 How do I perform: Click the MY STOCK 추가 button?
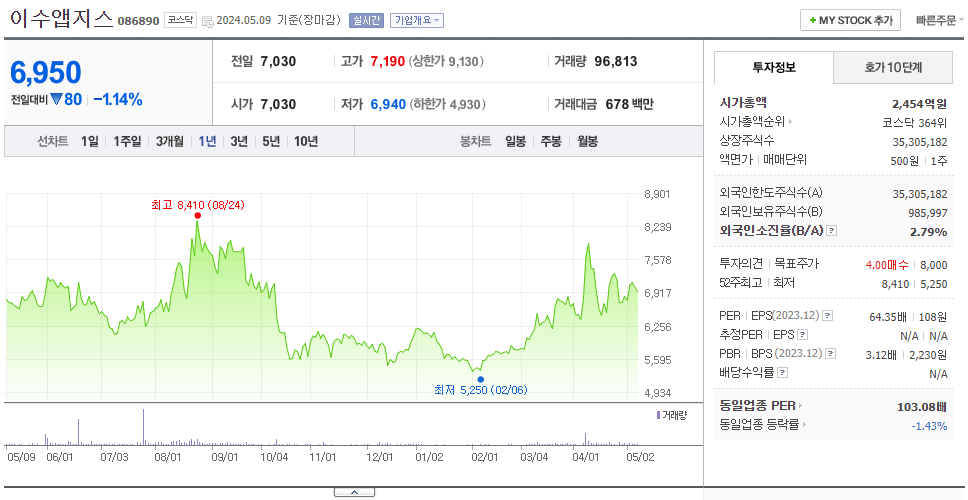(850, 20)
